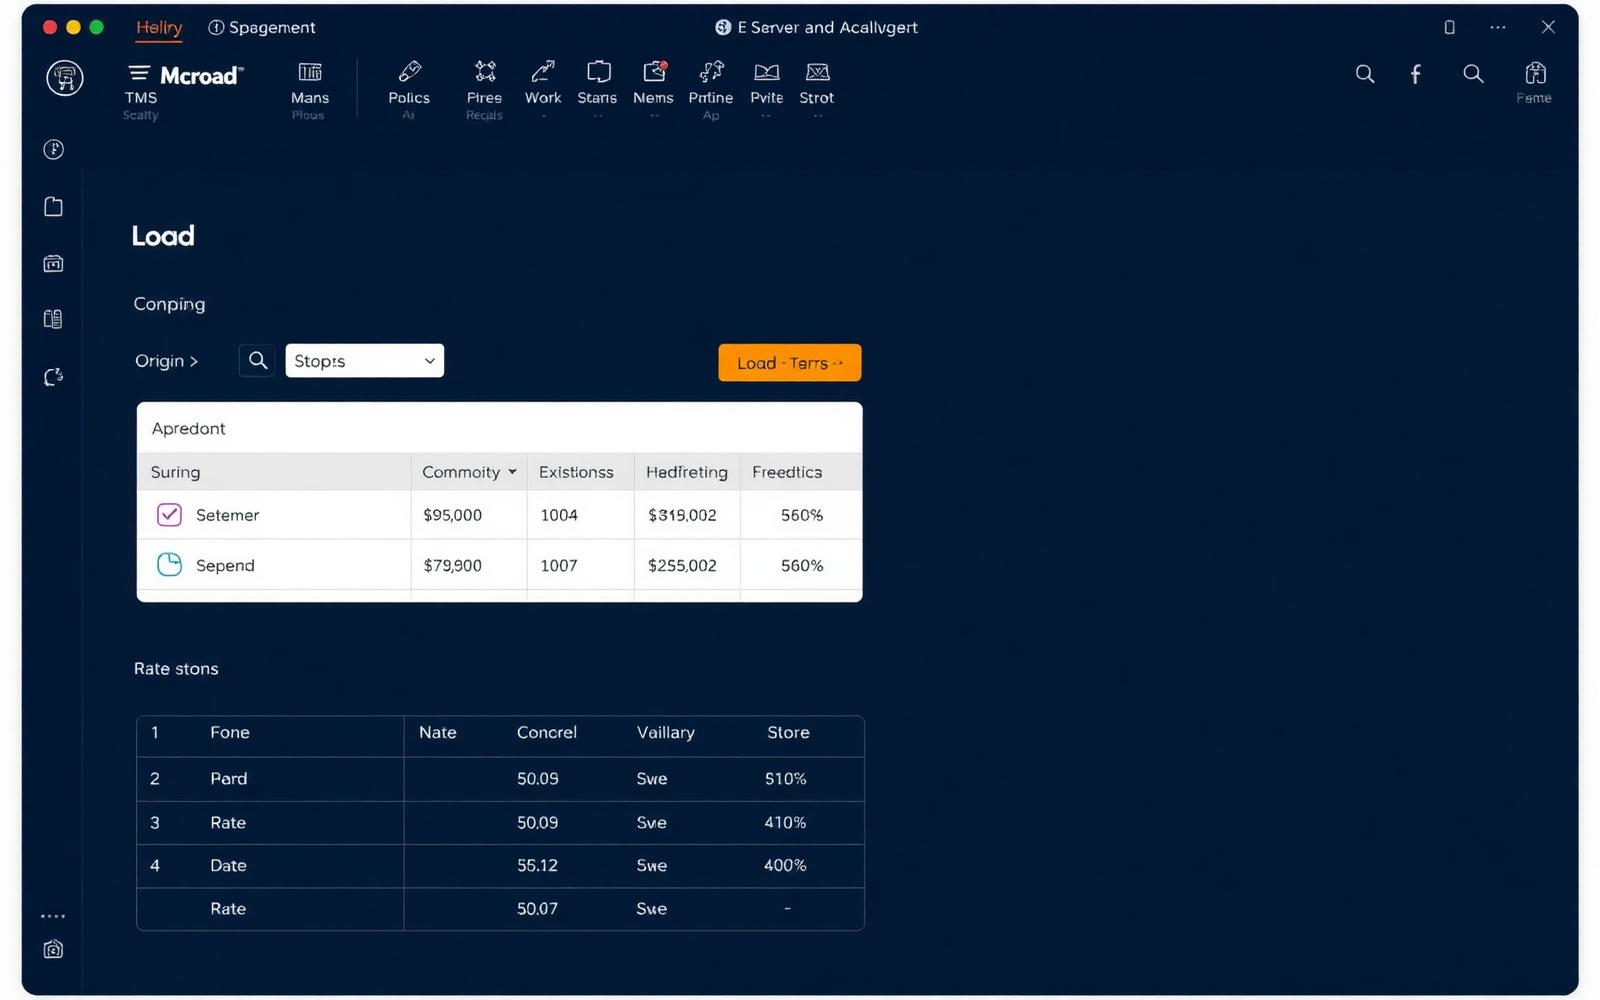
Task: Click the Conping label
Action: [x=169, y=304]
